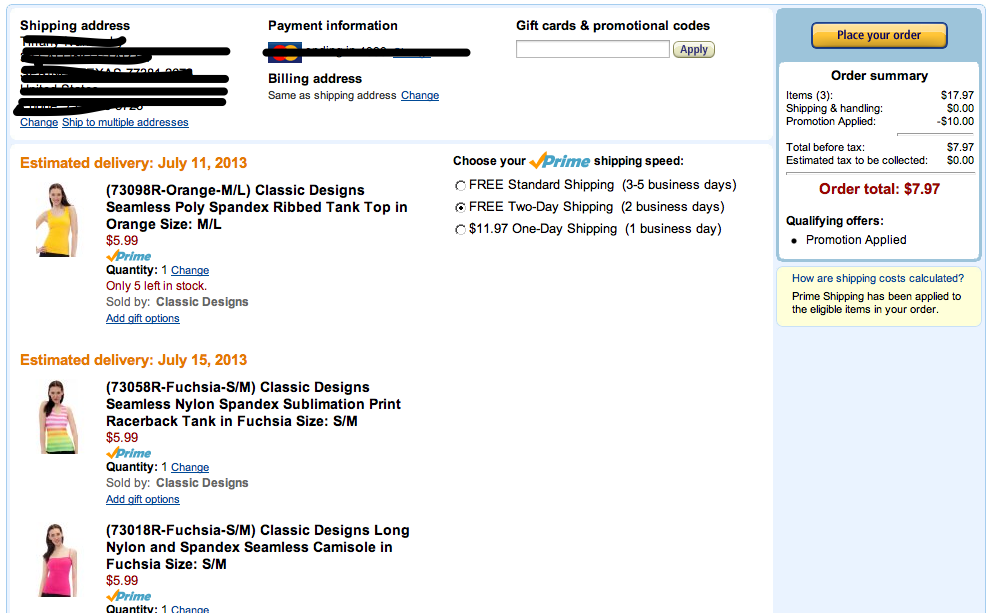Click the Prime logo in the shipping speed heading
The width and height of the screenshot is (1001, 613).
tap(560, 160)
